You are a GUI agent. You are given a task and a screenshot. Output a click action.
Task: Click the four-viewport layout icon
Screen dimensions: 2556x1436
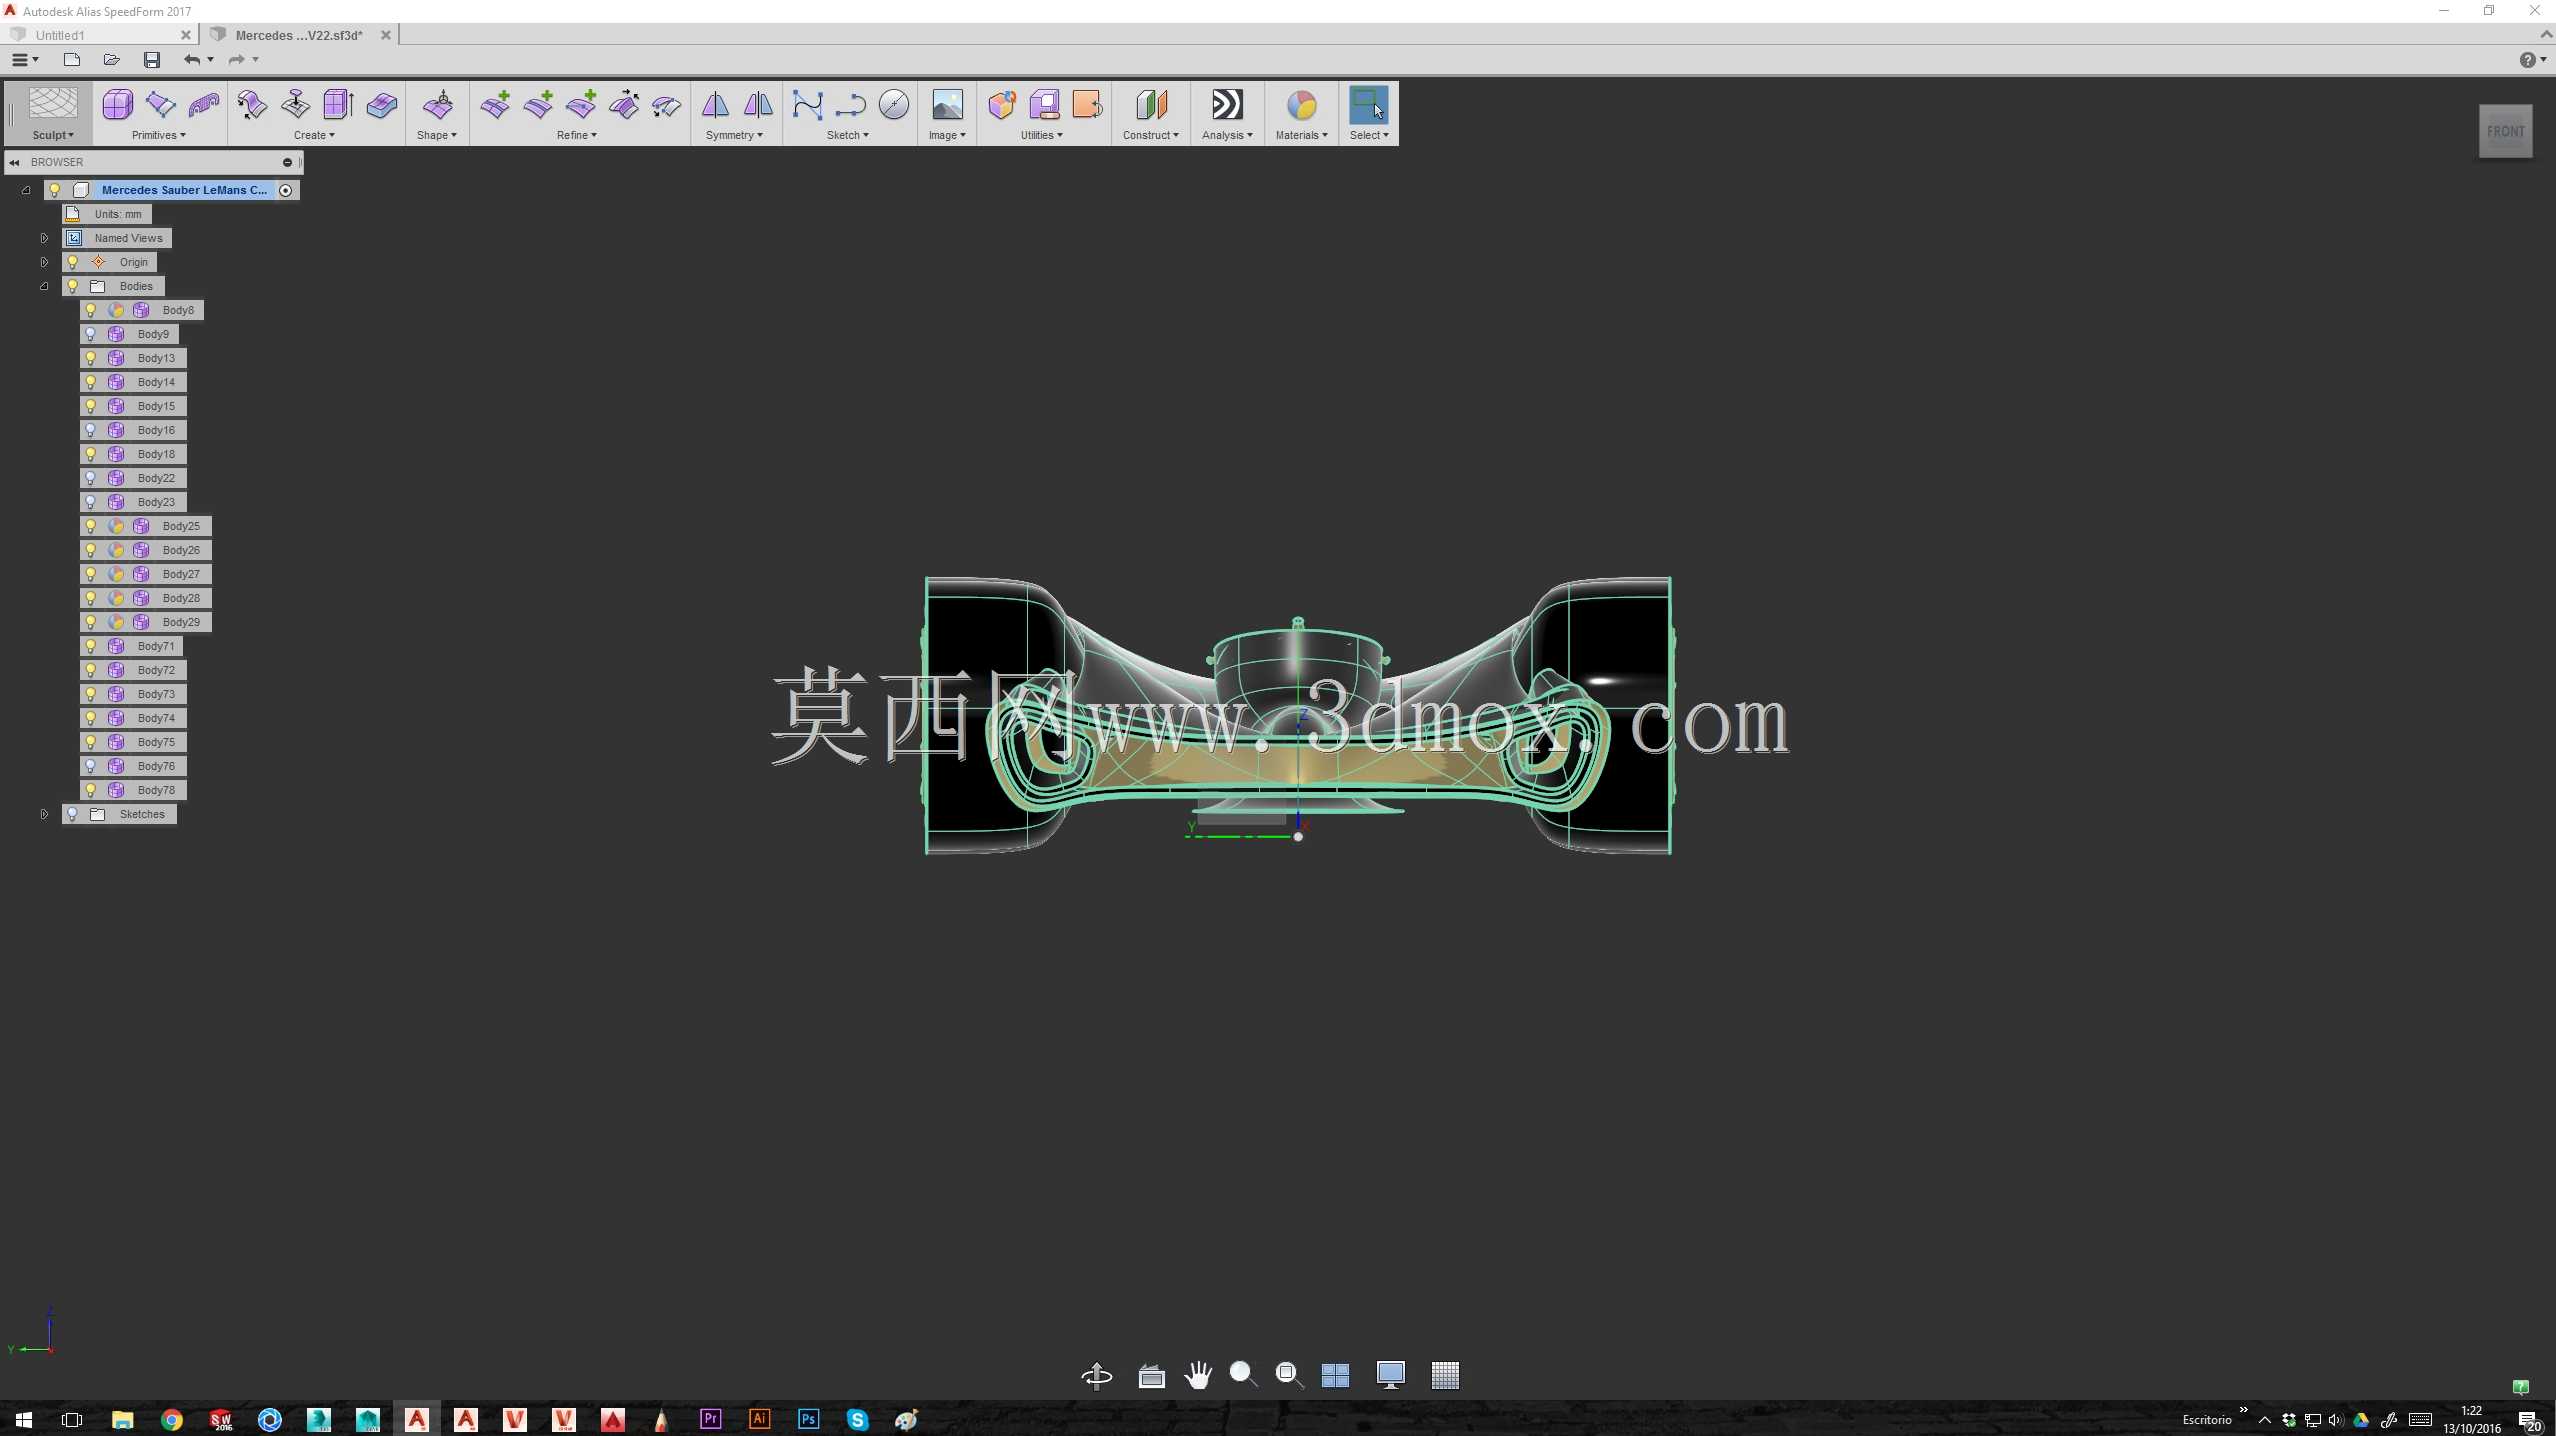pos(1335,1376)
